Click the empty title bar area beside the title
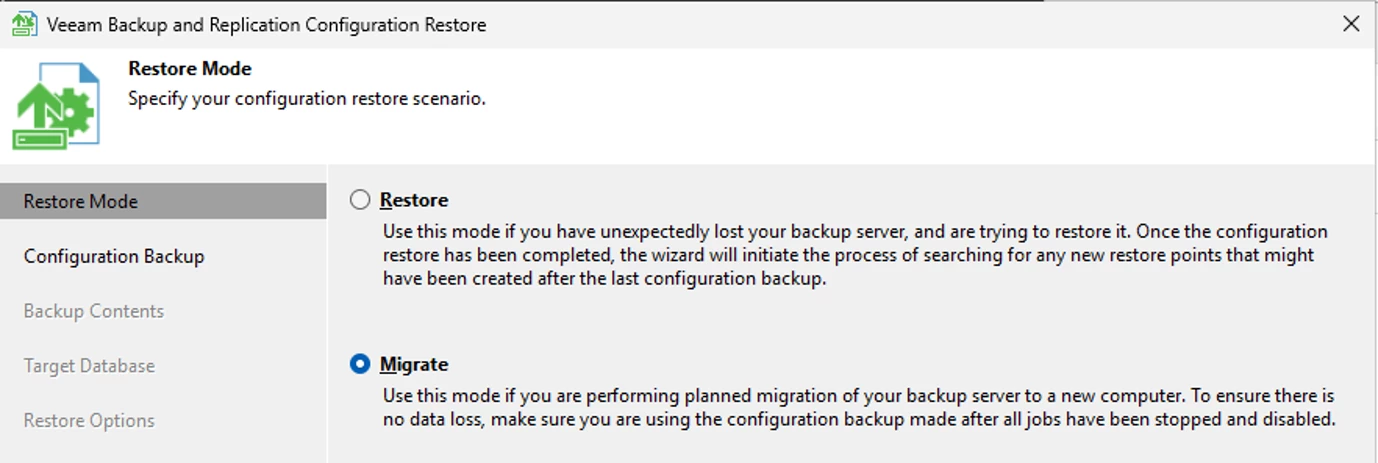 pos(900,24)
